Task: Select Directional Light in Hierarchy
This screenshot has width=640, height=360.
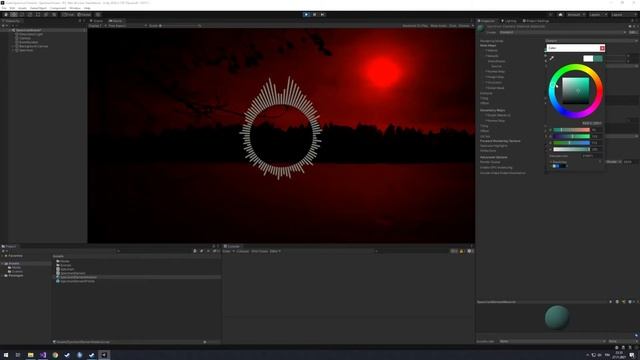Action: [31, 34]
